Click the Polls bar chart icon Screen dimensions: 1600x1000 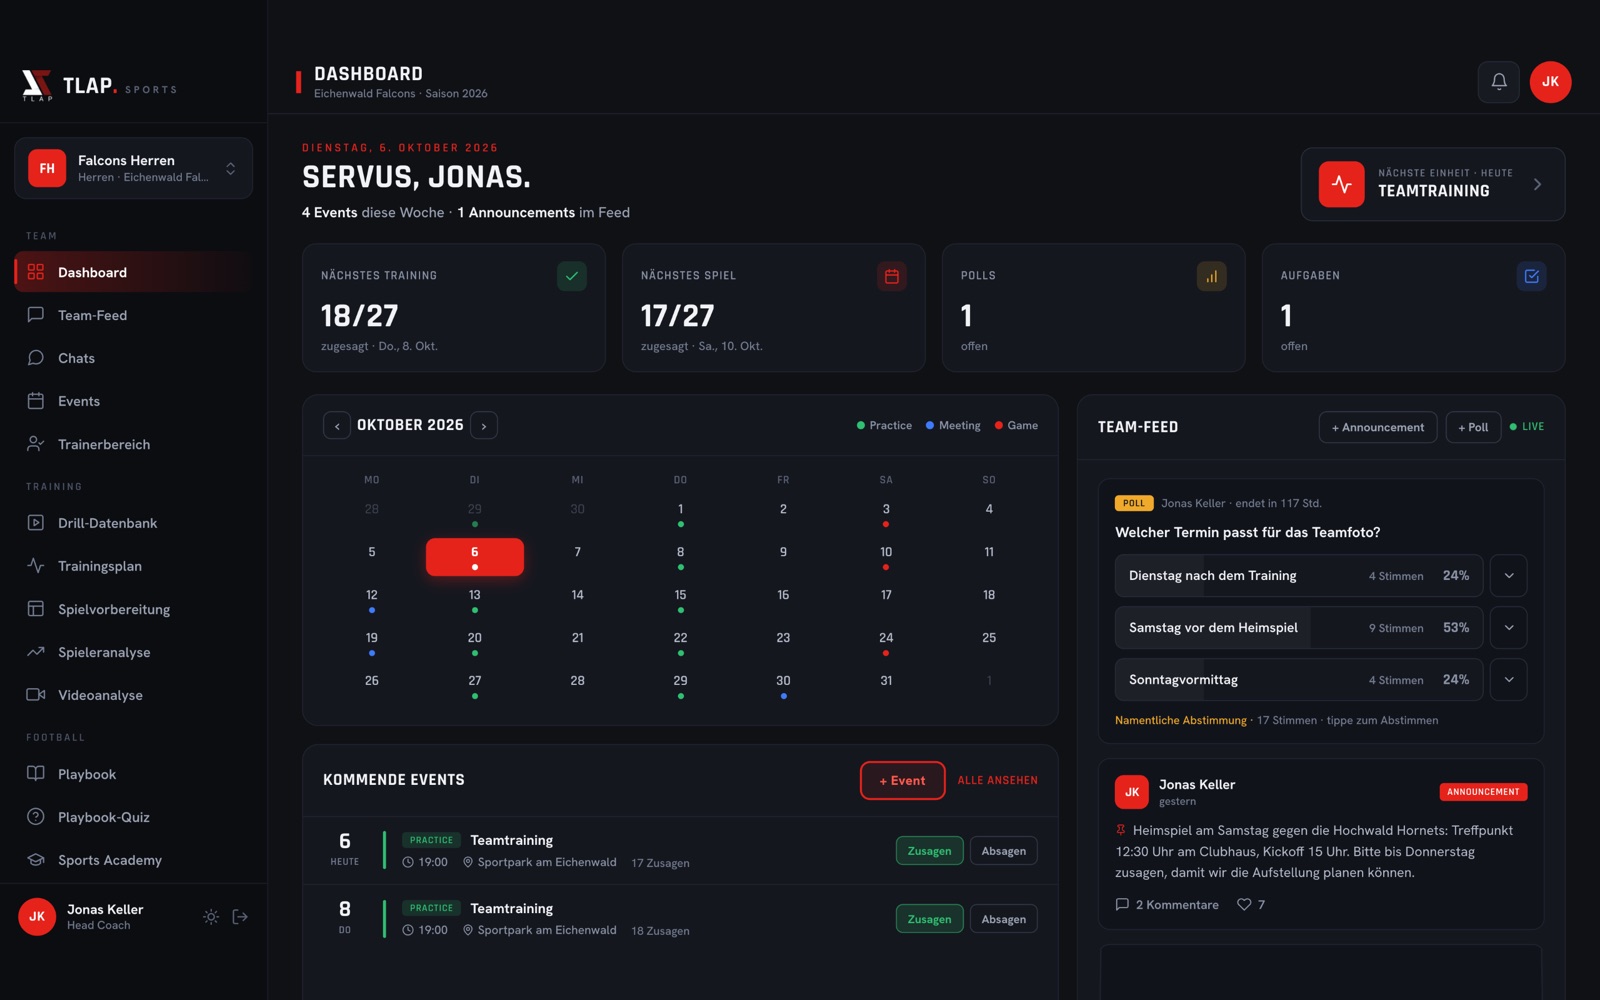click(1212, 276)
